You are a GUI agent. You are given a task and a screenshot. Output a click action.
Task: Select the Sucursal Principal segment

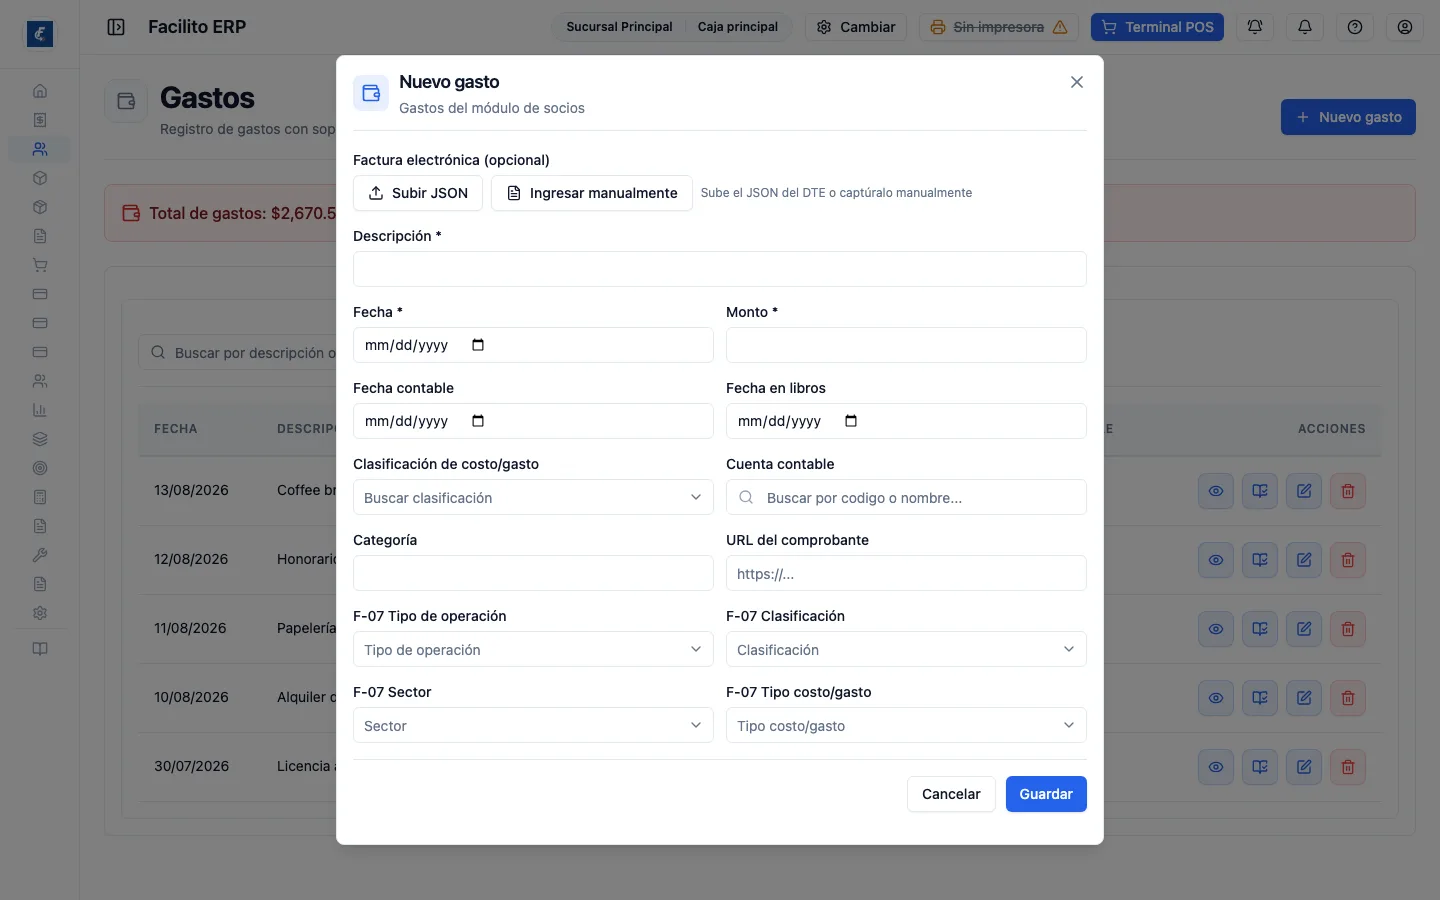point(619,27)
